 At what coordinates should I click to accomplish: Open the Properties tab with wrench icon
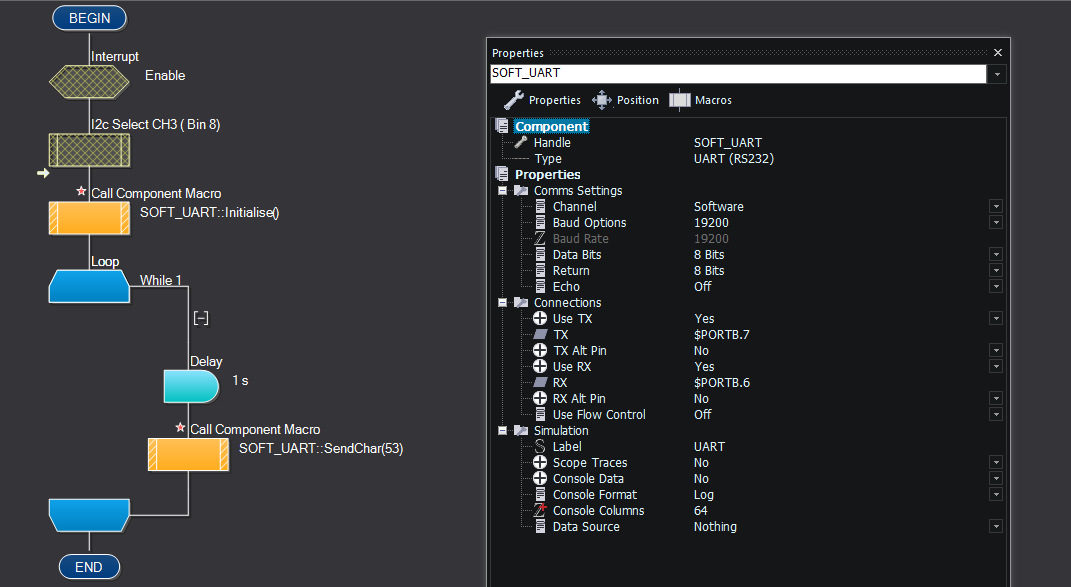coord(542,100)
